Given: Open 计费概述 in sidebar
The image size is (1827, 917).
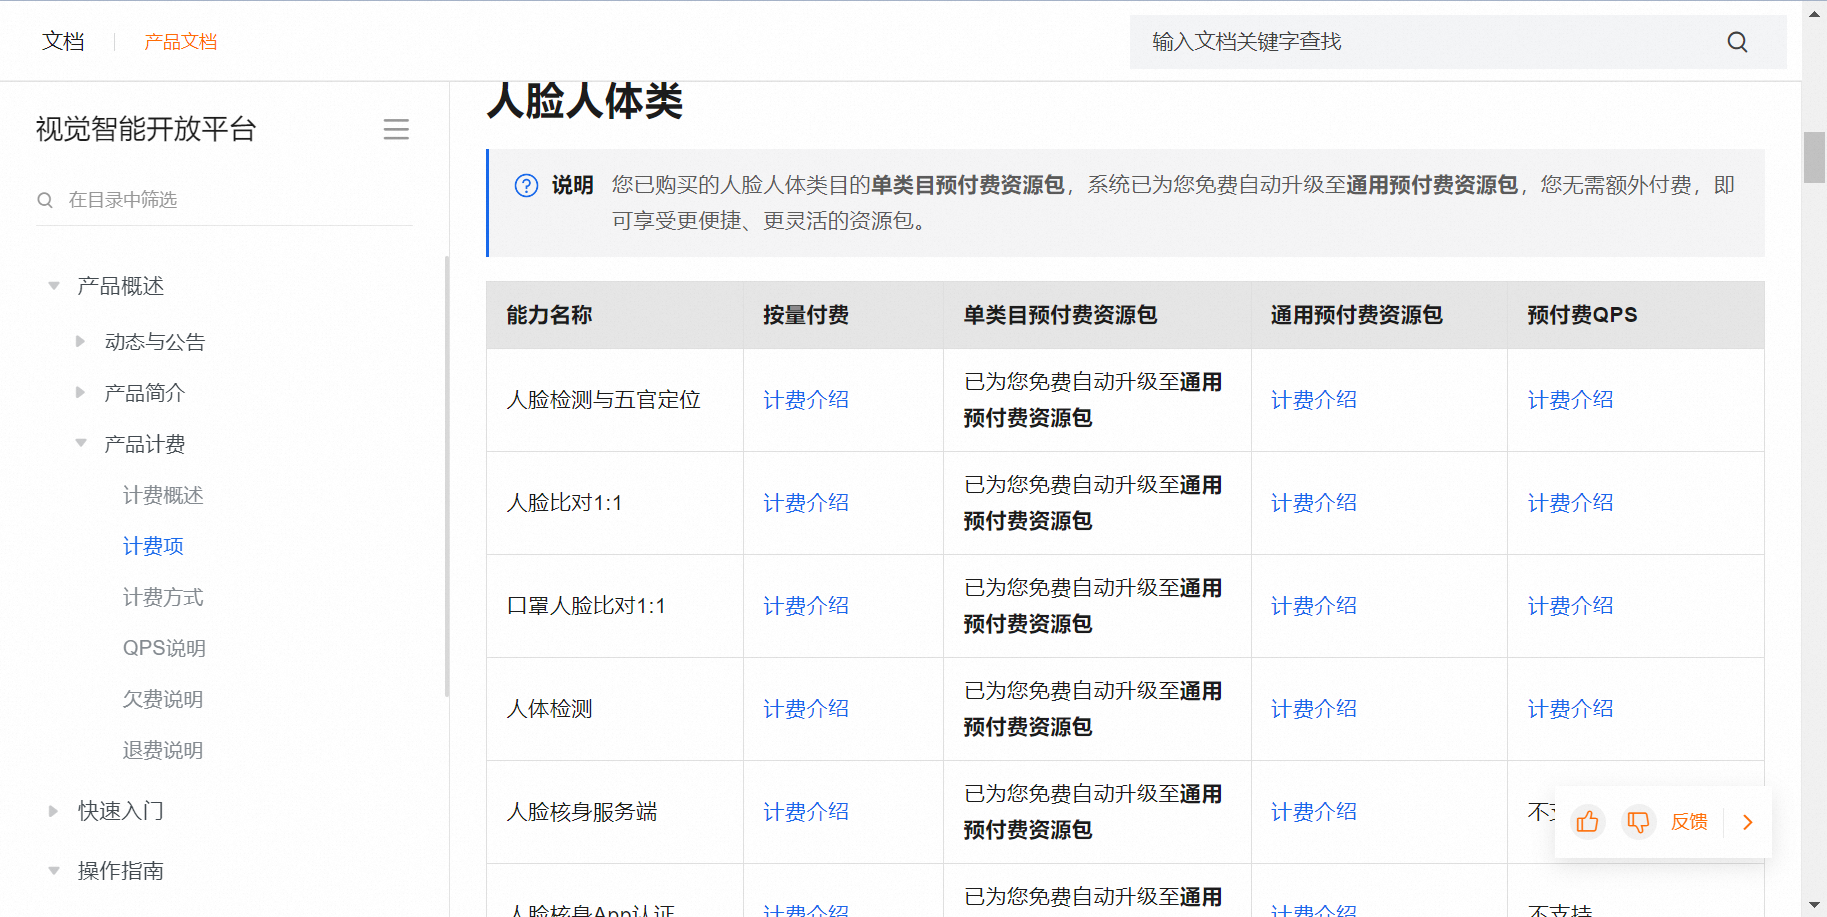Looking at the screenshot, I should pos(163,495).
